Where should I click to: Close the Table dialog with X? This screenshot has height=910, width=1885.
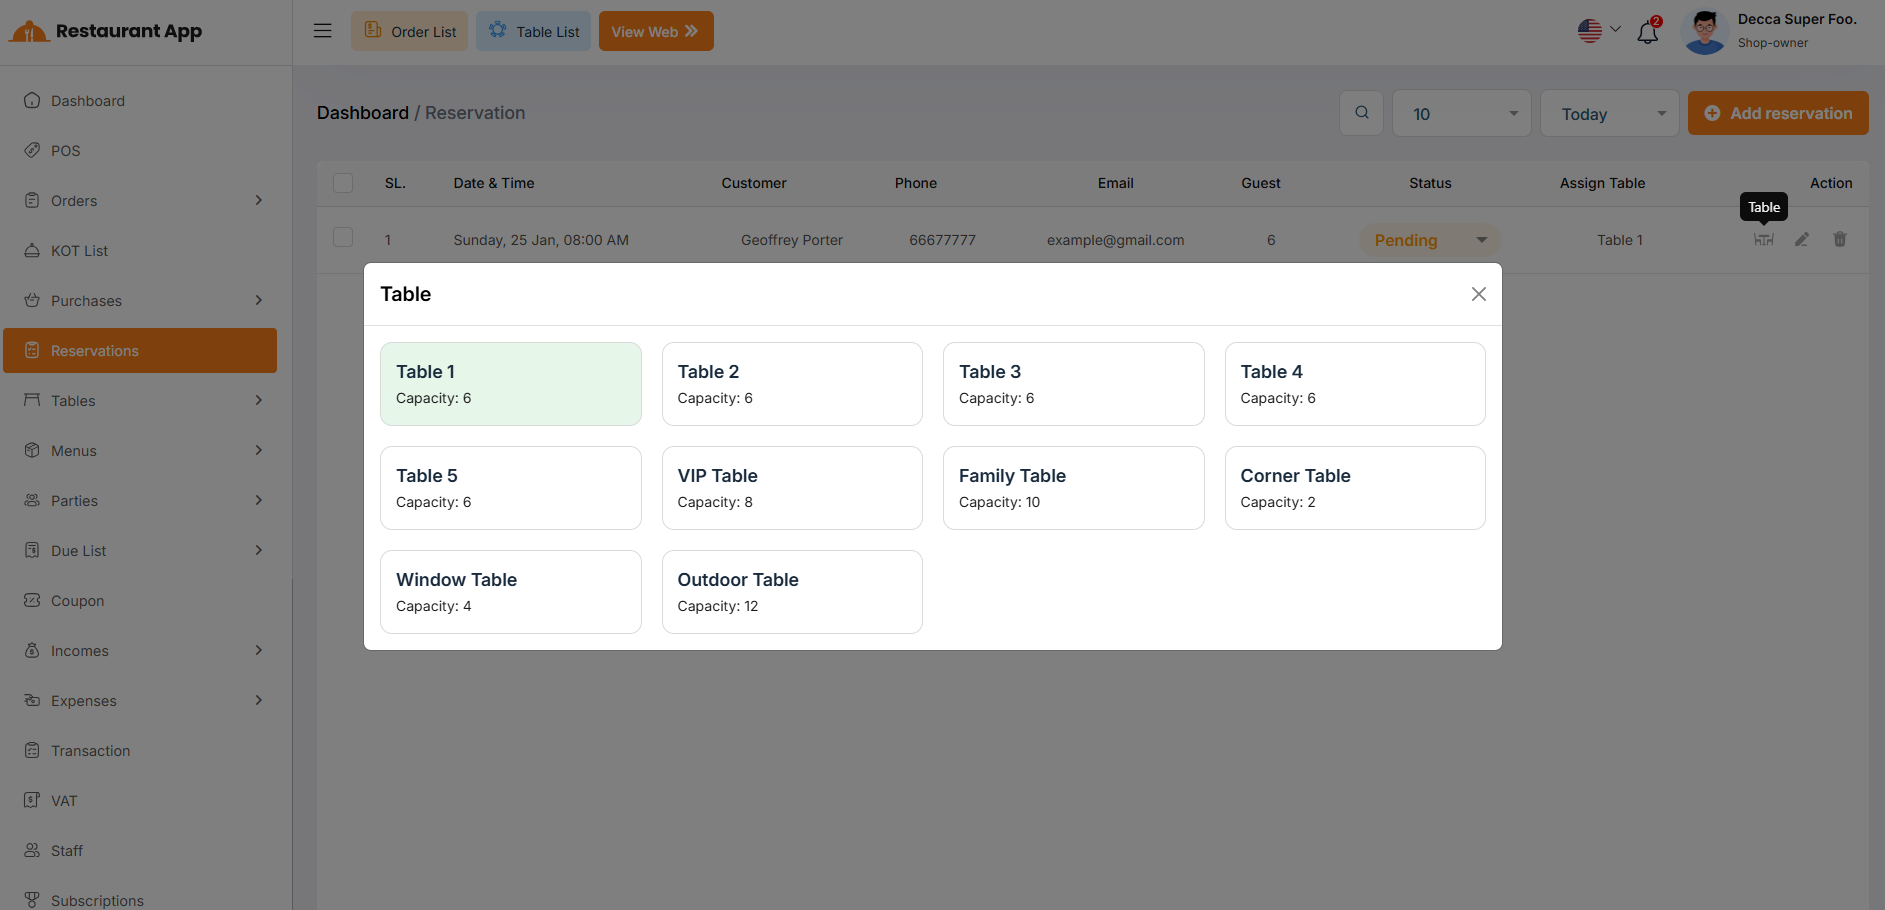(x=1478, y=294)
